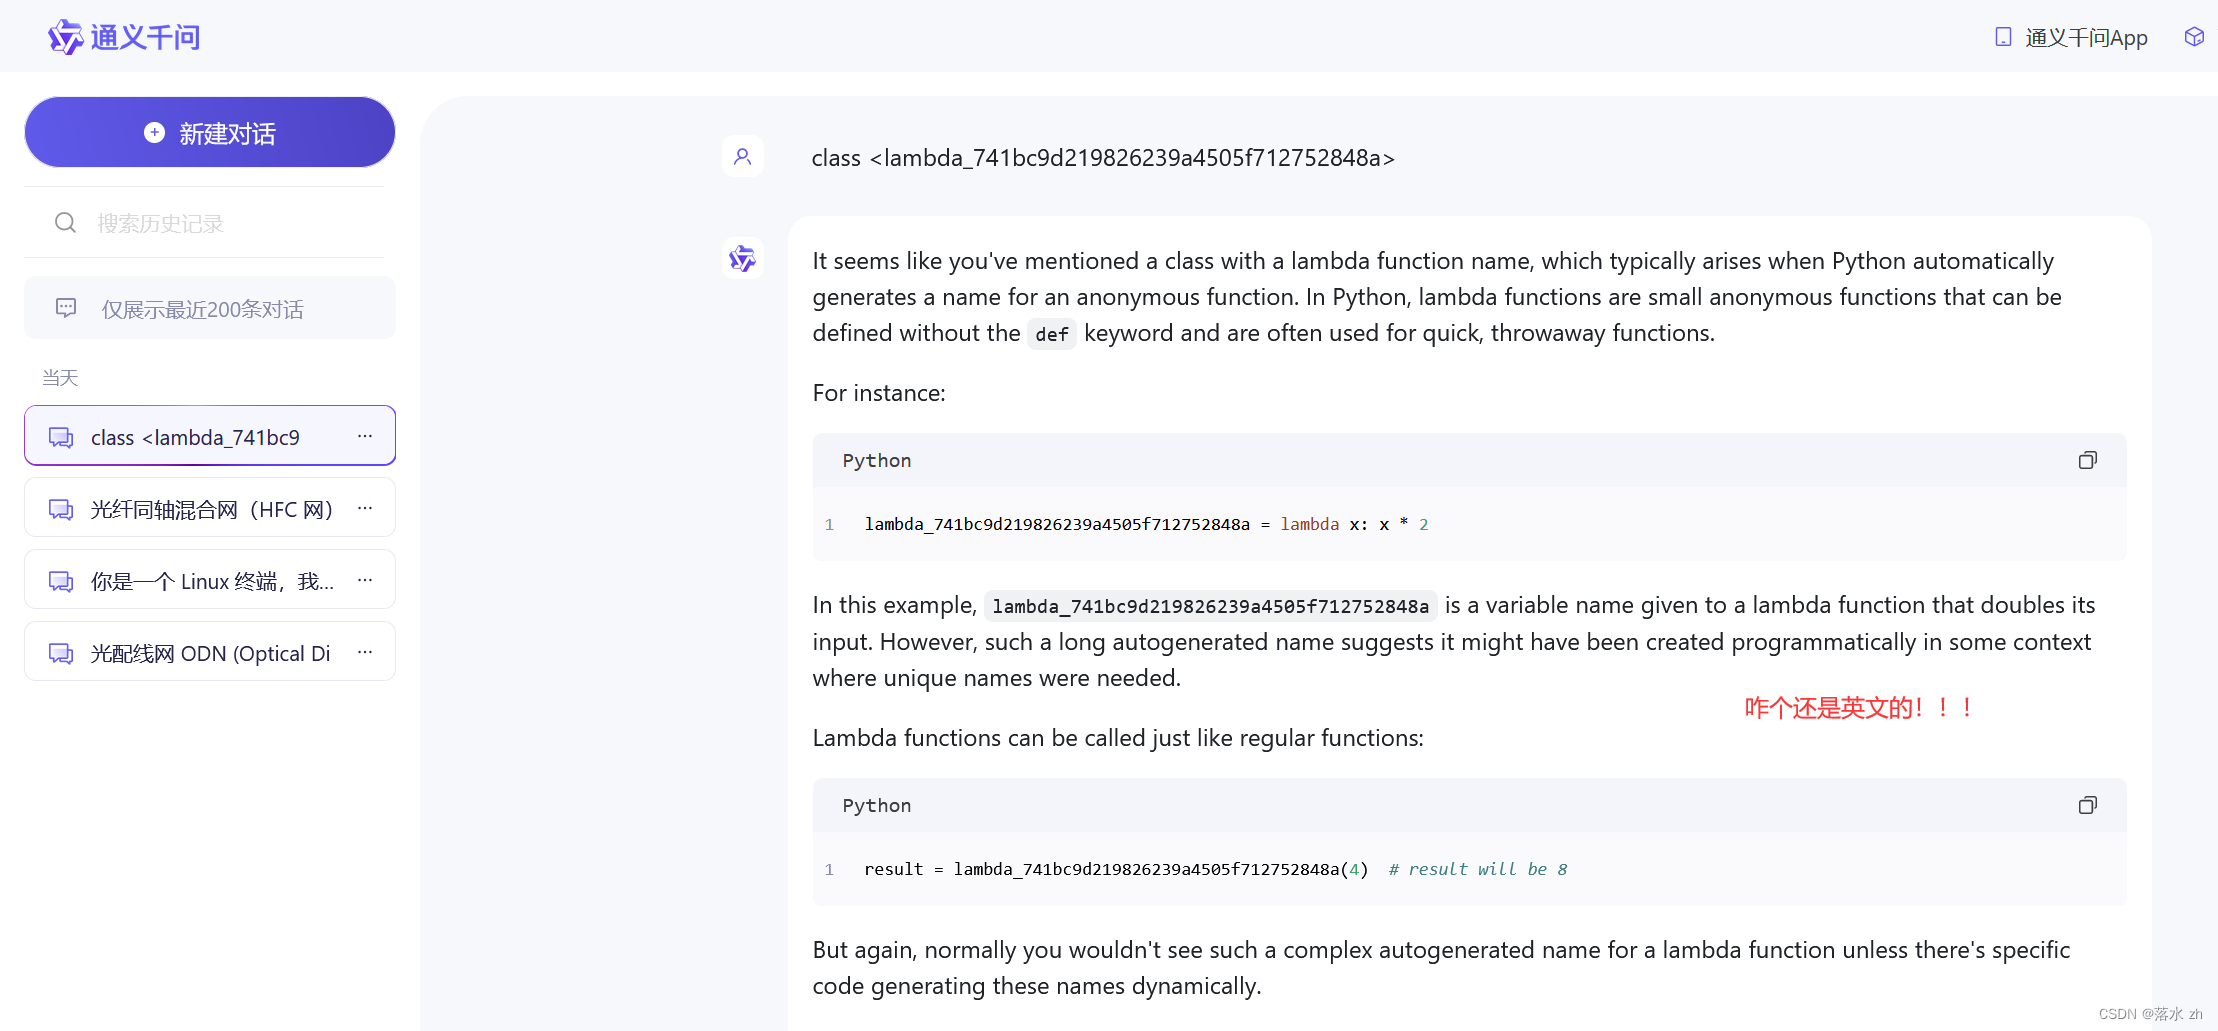Click chat icon of Linux 终端 item
The width and height of the screenshot is (2218, 1031).
(x=61, y=581)
